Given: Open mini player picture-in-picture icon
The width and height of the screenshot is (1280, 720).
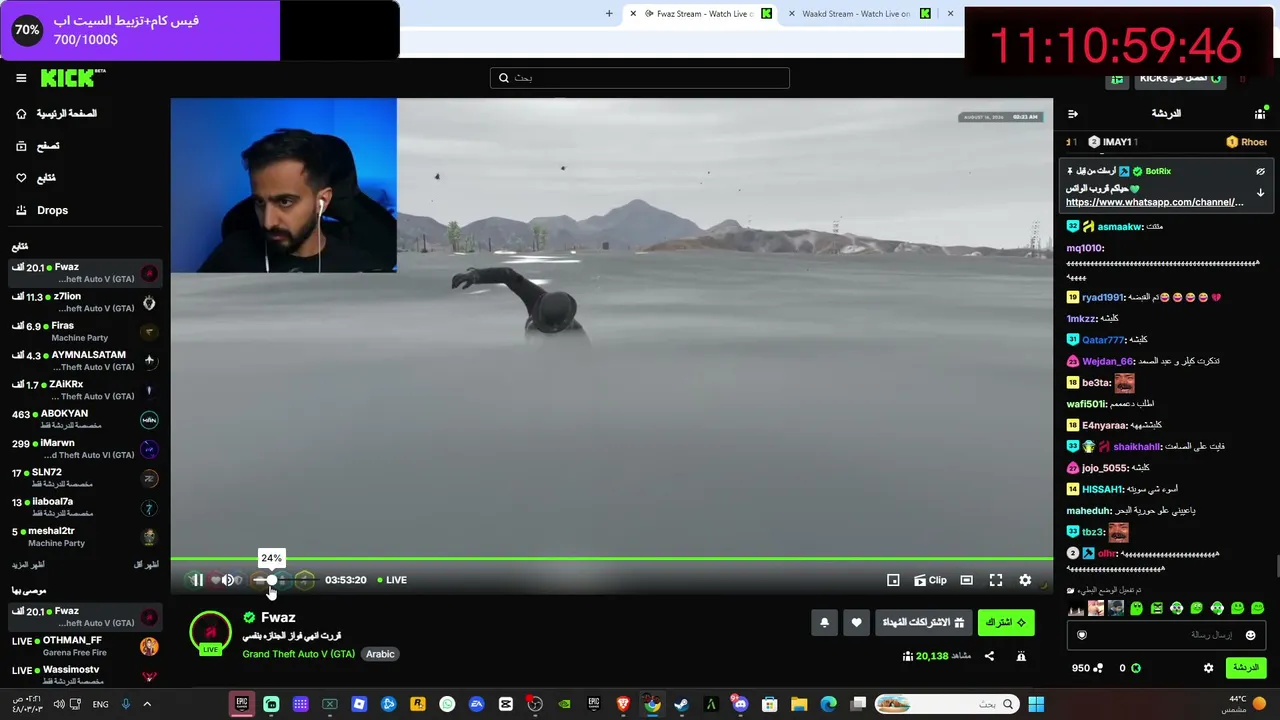Looking at the screenshot, I should [893, 580].
